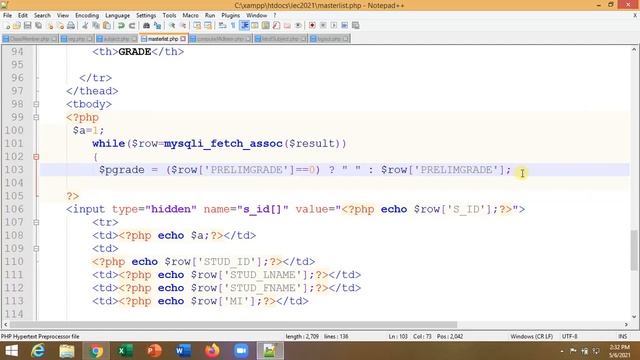
Task: Click Synchronize Vertical Scrolling icon
Action: click(197, 25)
